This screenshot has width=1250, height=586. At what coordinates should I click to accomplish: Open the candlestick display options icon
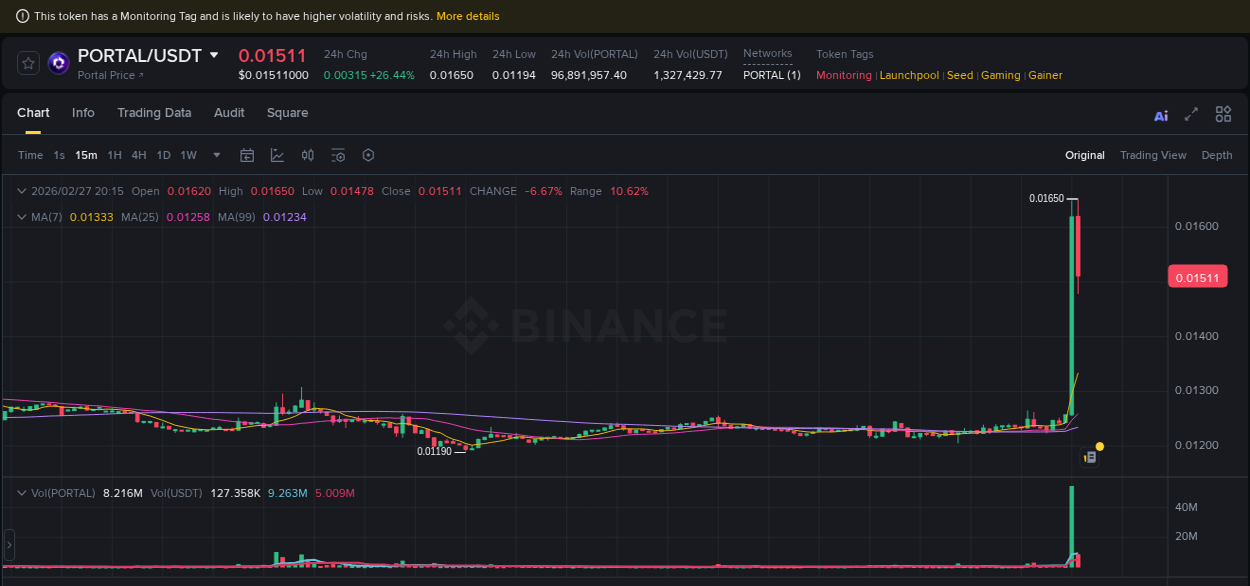307,155
